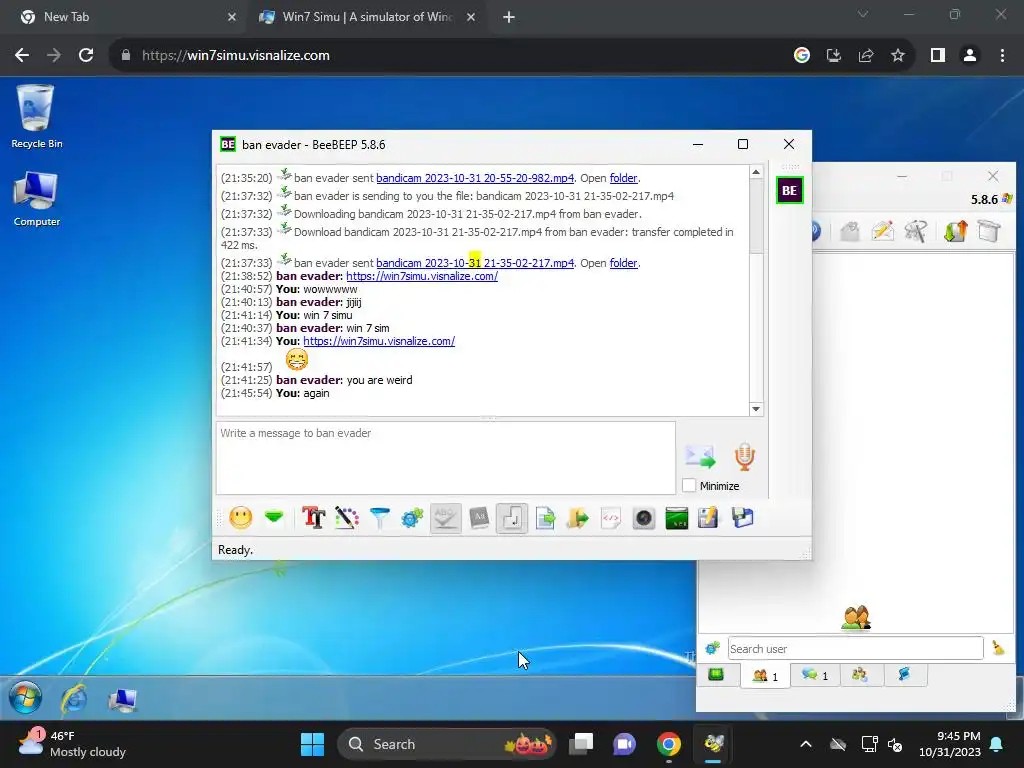Switch to the groups tab
This screenshot has height=768, width=1024.
860,675
